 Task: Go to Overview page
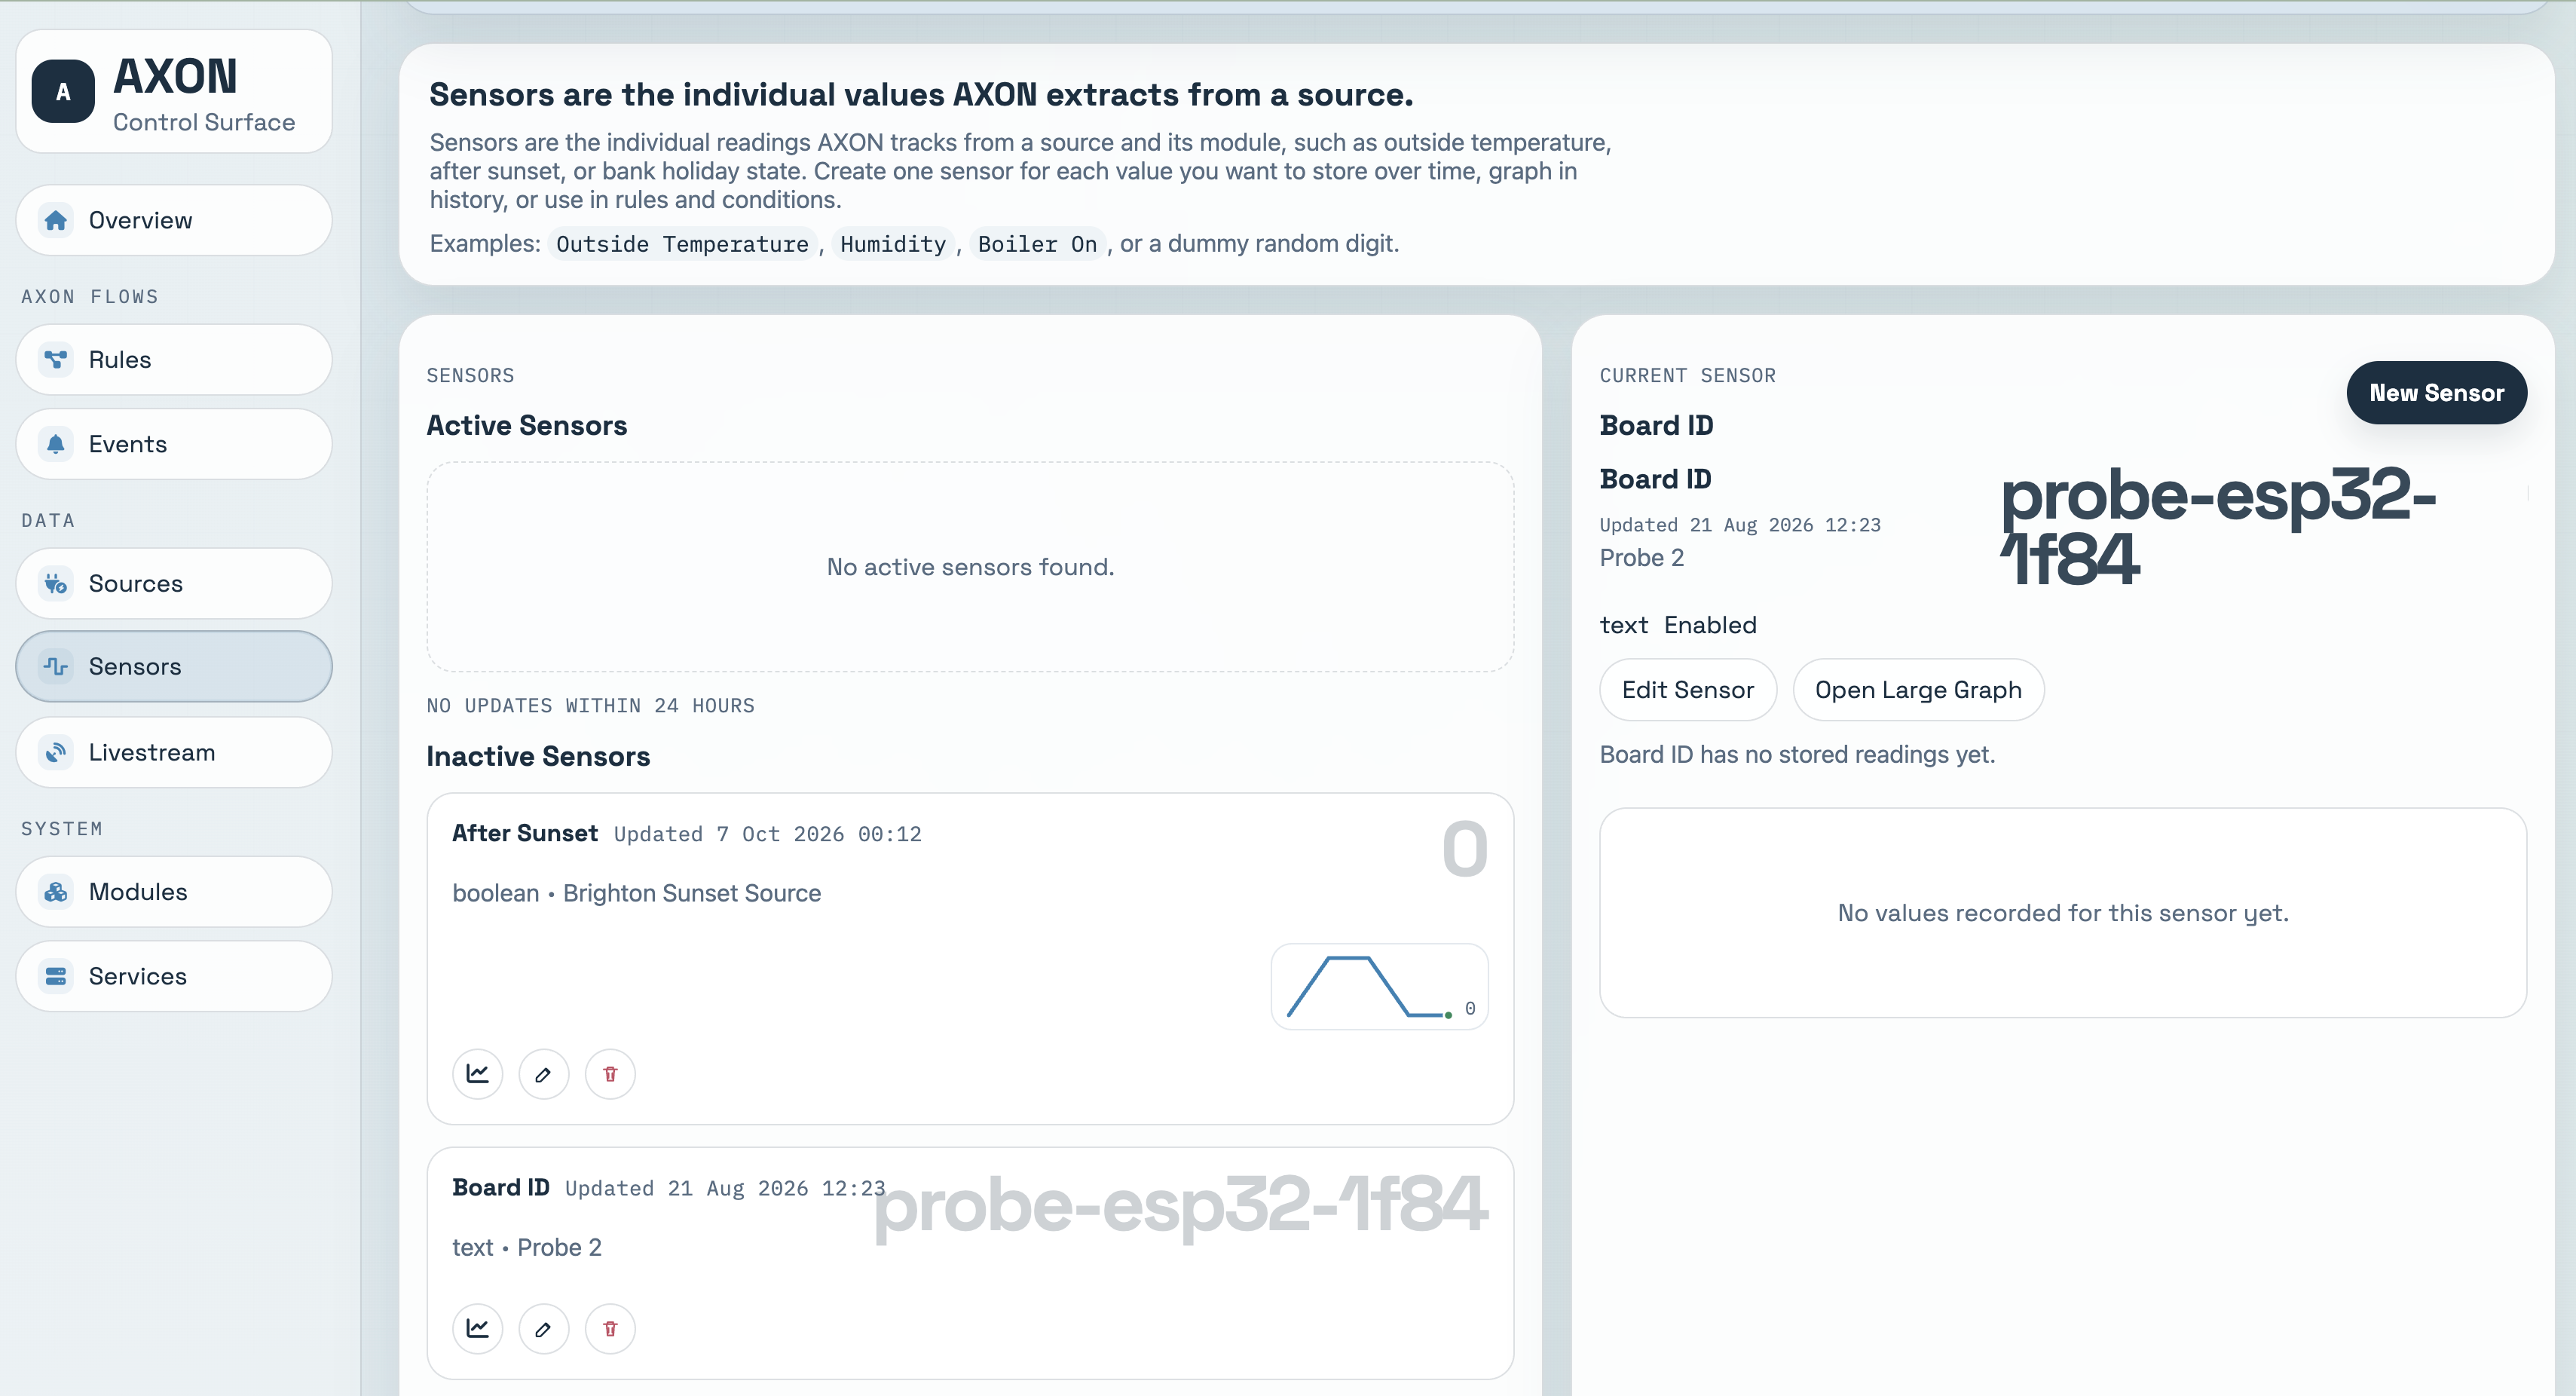click(174, 220)
